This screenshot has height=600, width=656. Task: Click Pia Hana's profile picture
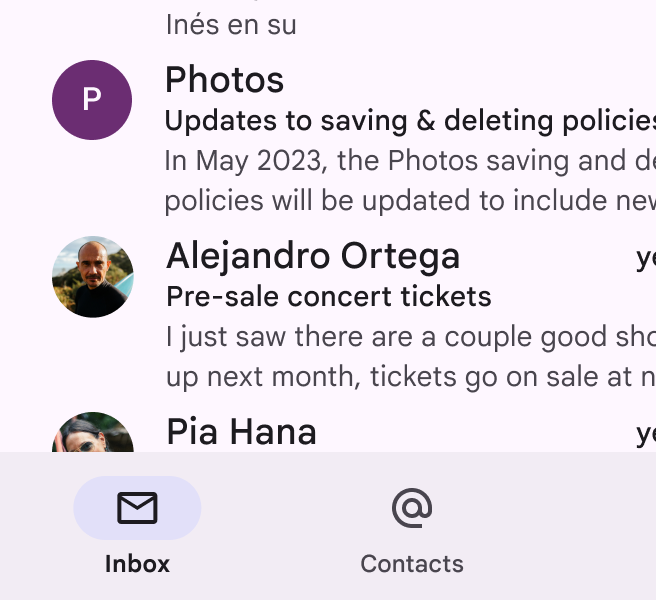pyautogui.click(x=92, y=434)
